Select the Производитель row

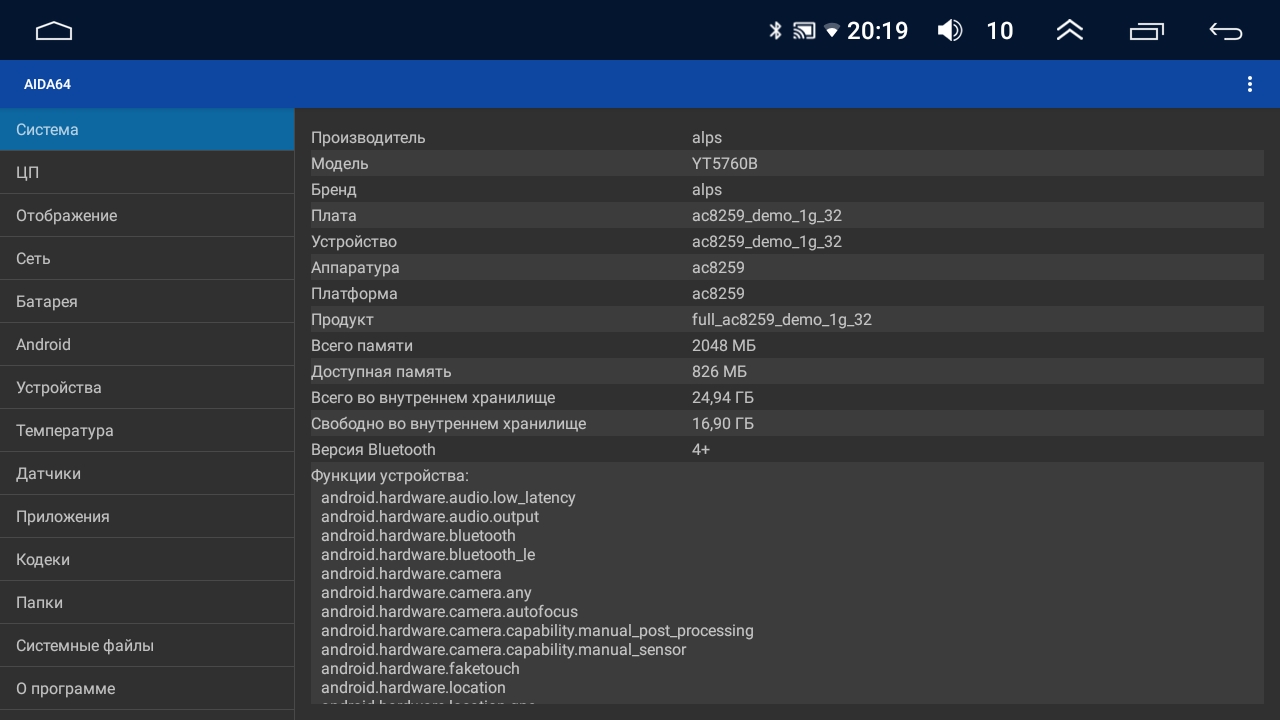click(x=787, y=137)
